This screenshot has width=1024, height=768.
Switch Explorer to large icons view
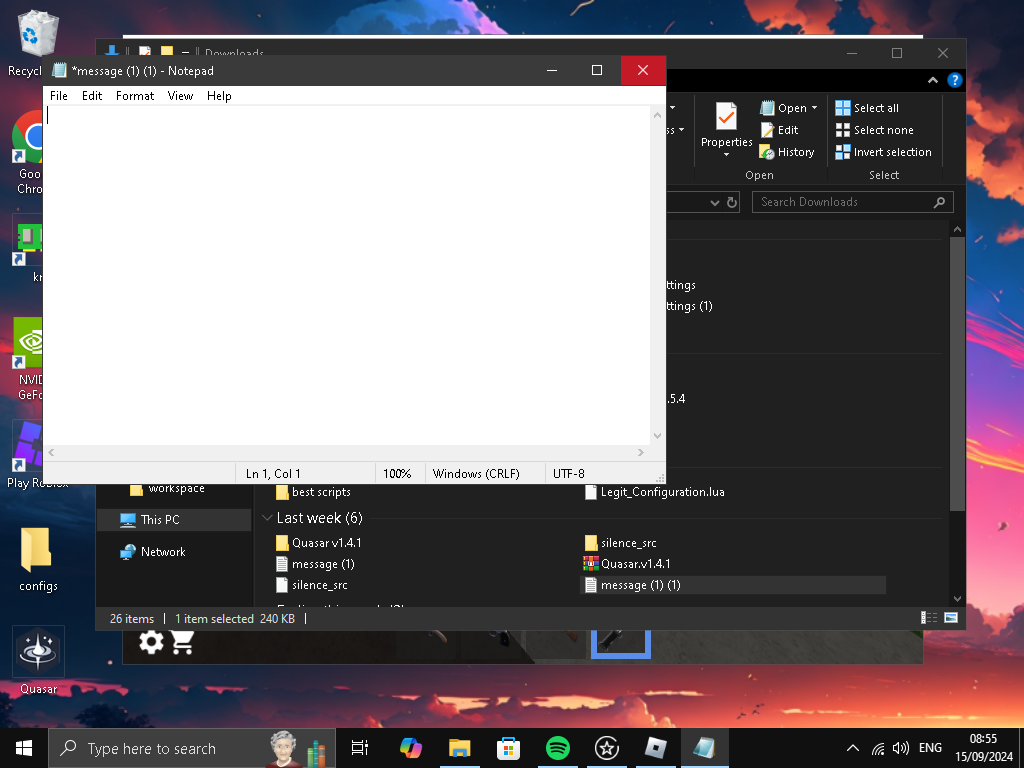click(951, 617)
